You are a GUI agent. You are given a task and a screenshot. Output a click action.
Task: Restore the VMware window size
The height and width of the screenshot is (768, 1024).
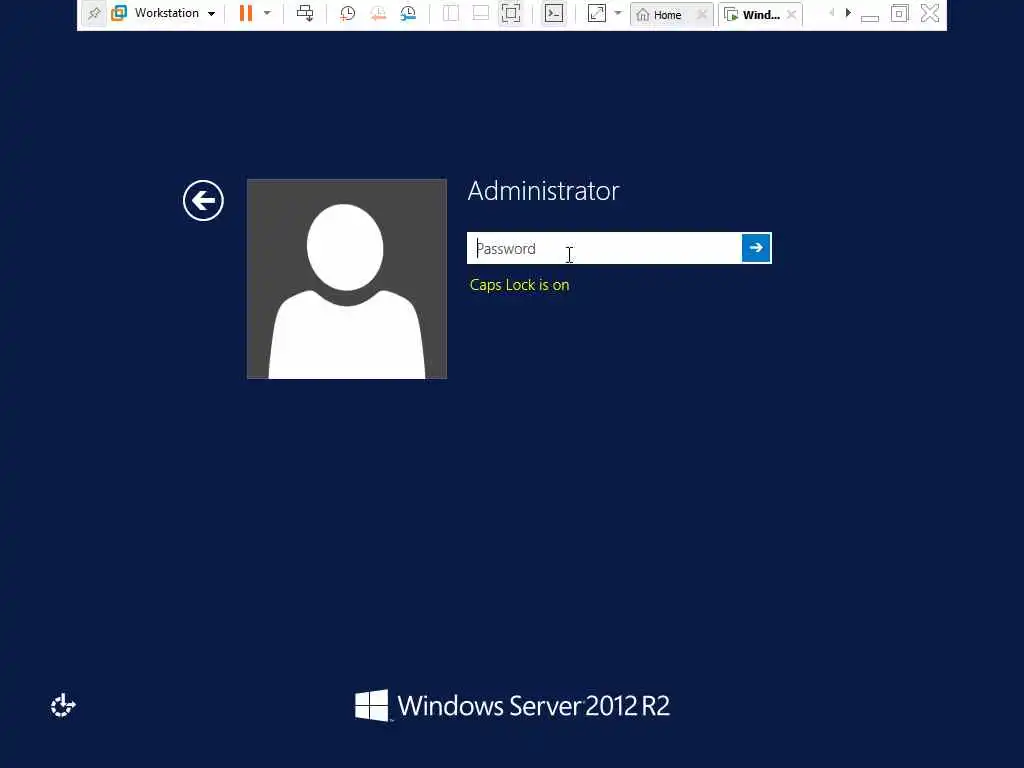(899, 13)
